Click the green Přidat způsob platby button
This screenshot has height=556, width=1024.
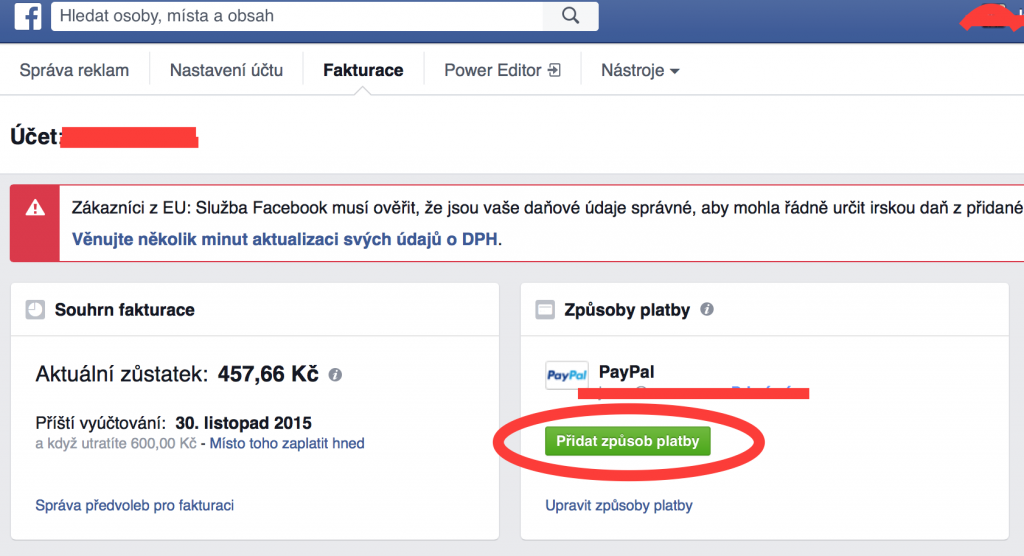point(628,441)
